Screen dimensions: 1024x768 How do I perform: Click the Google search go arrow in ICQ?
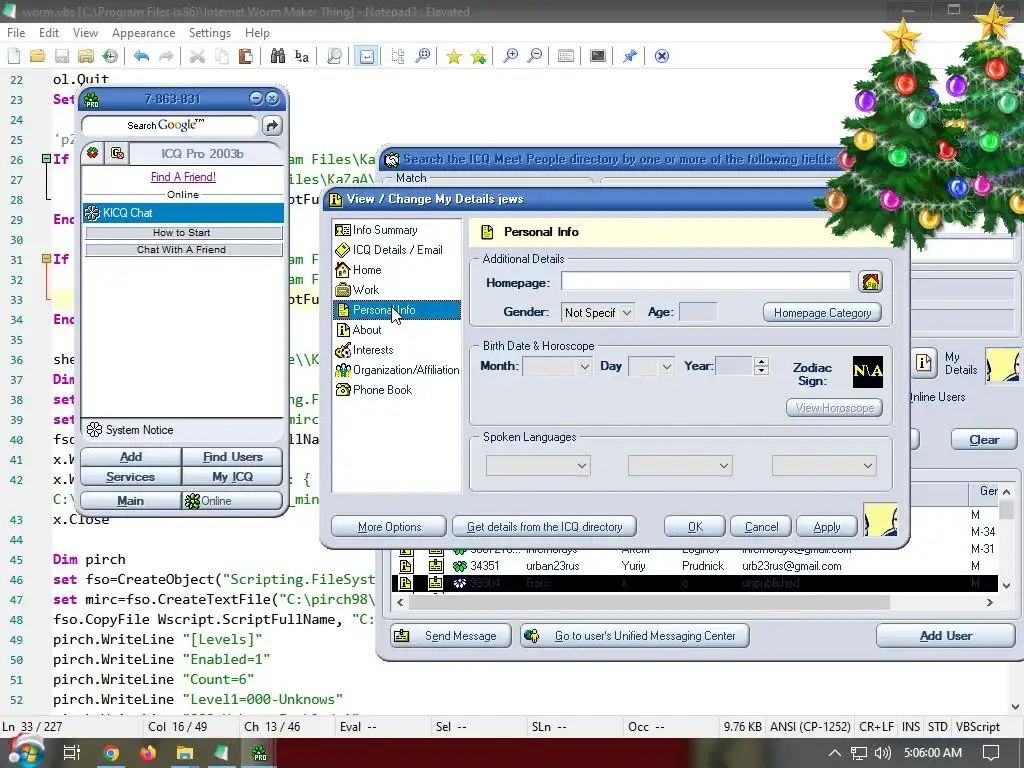click(x=272, y=125)
